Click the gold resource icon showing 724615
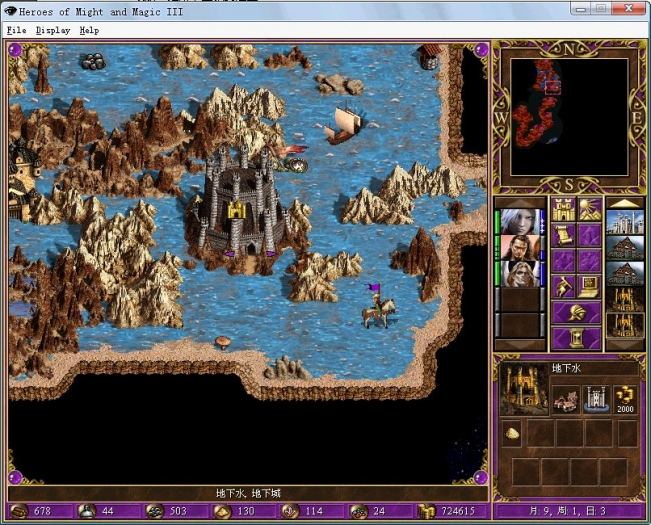651x525 pixels. point(426,511)
